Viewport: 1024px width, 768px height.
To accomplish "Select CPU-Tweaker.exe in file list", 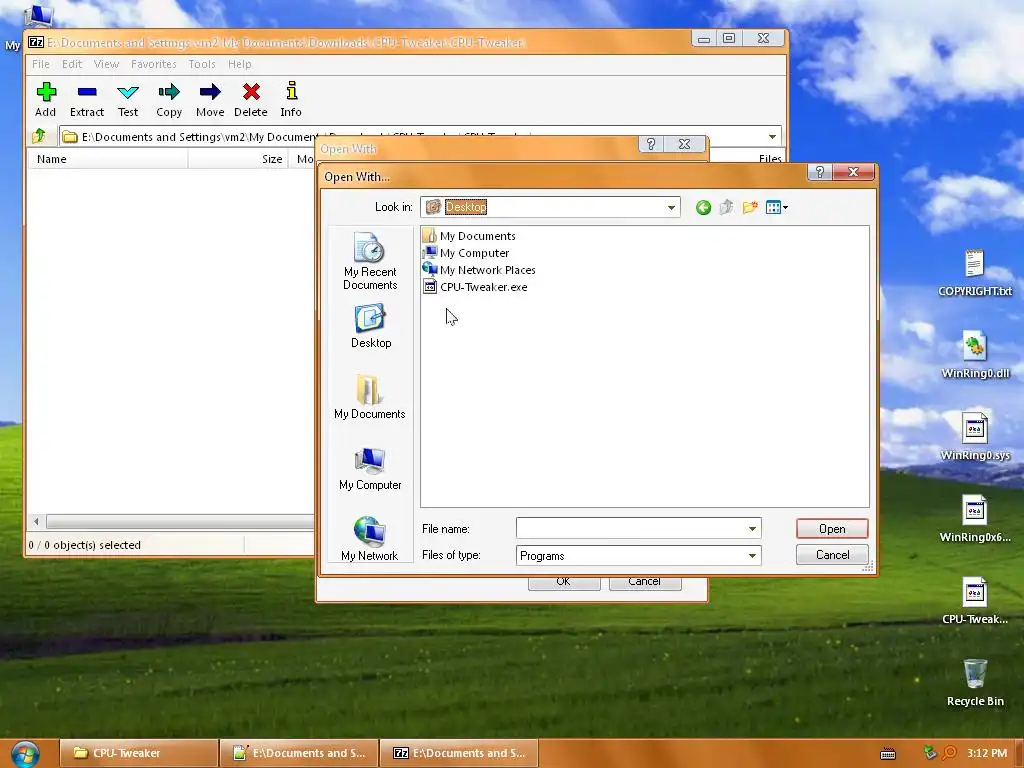I will click(475, 287).
